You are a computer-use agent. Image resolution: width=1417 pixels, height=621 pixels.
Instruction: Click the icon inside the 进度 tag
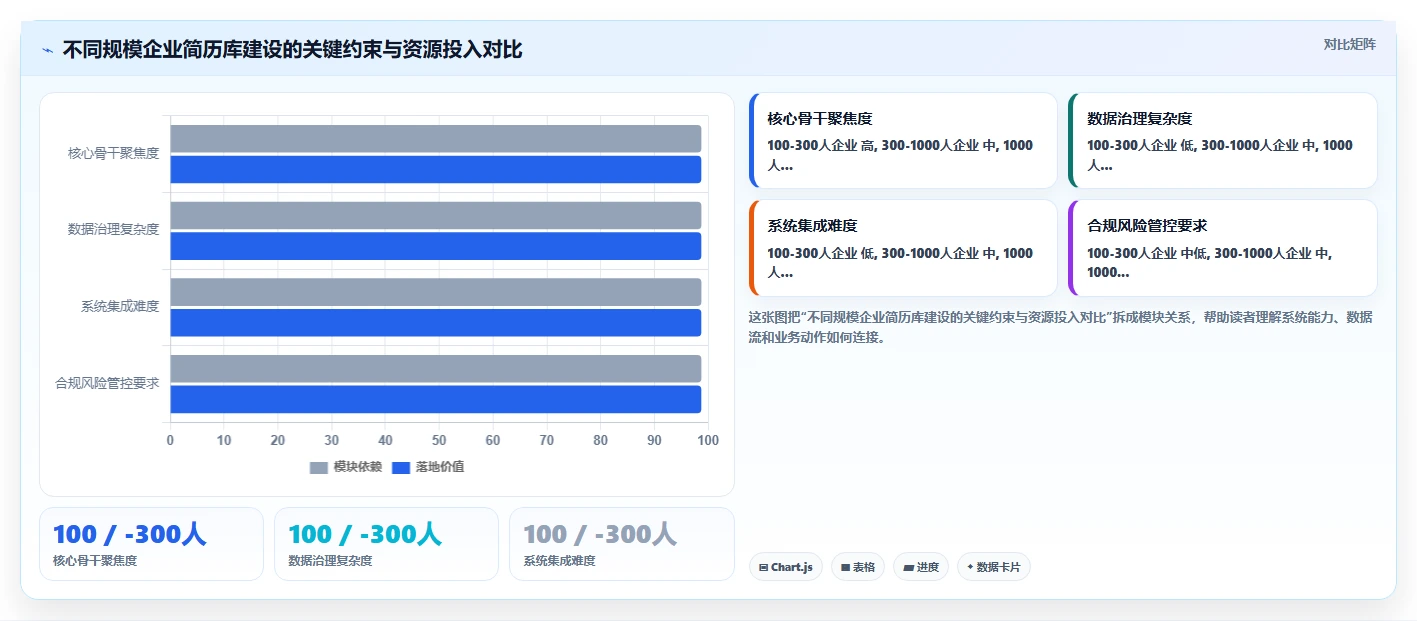pos(908,567)
